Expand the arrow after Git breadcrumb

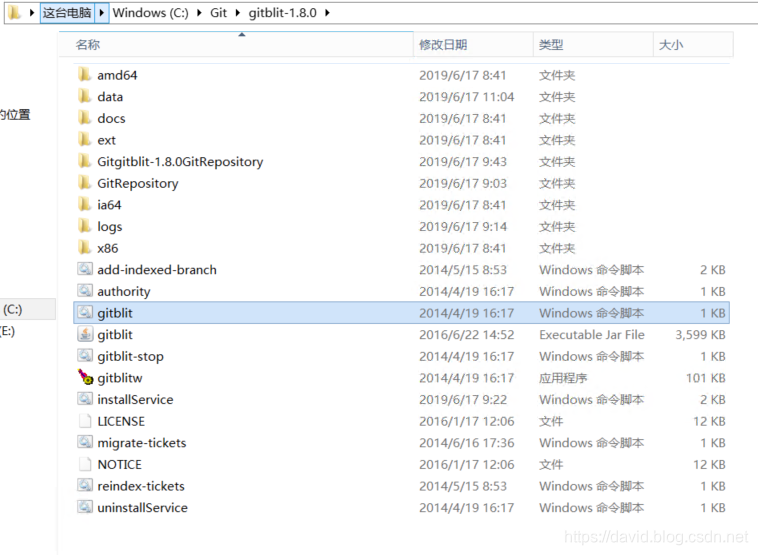(x=237, y=13)
